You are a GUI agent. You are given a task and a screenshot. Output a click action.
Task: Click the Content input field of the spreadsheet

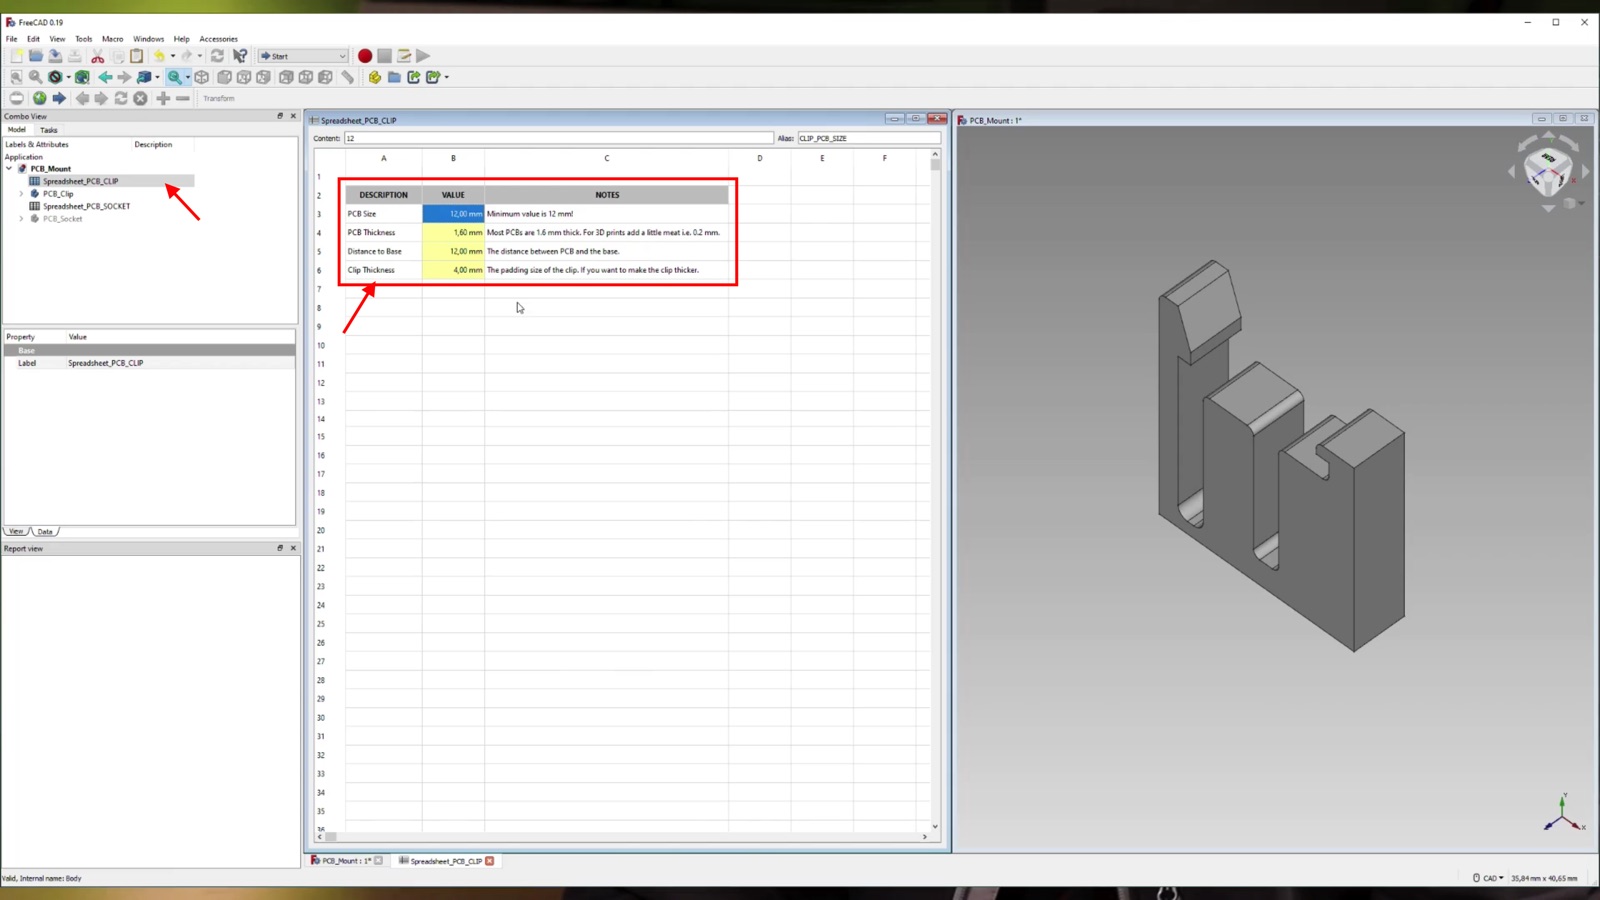559,138
